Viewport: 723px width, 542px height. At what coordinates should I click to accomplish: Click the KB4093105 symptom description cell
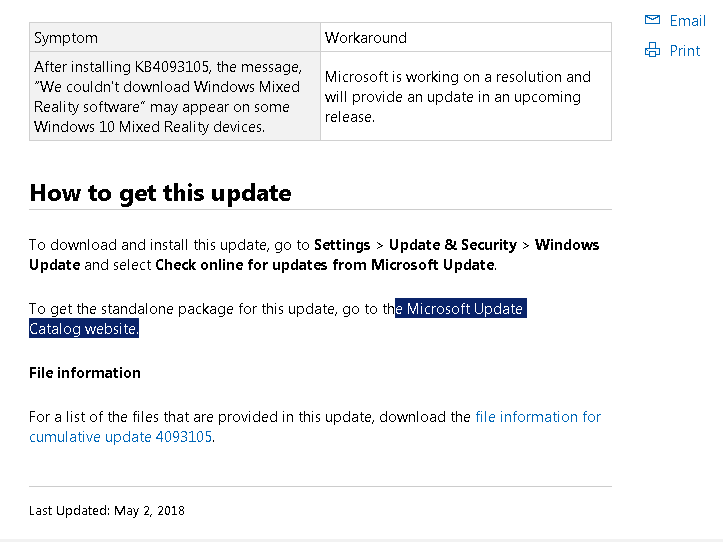coord(175,96)
